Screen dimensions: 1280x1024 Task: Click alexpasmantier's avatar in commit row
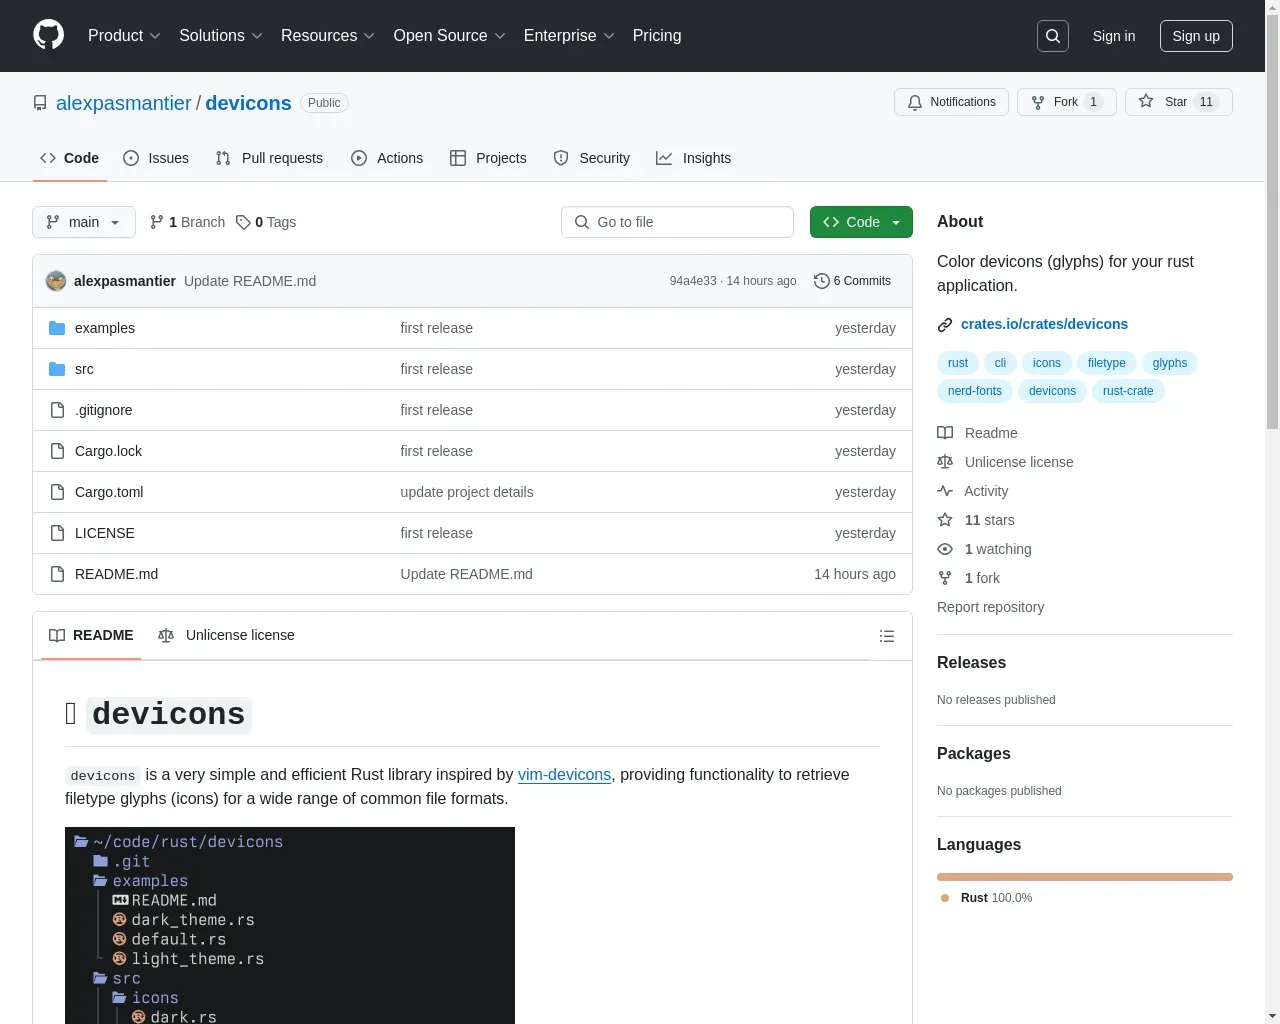click(56, 281)
